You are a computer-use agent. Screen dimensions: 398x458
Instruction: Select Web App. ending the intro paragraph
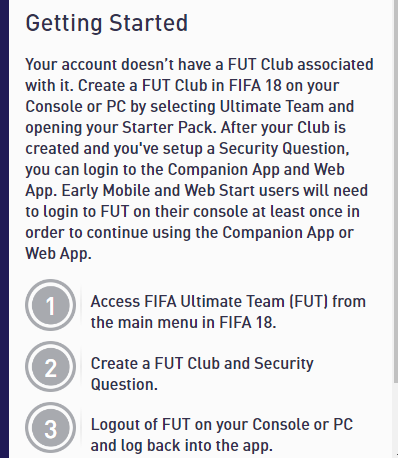click(58, 254)
